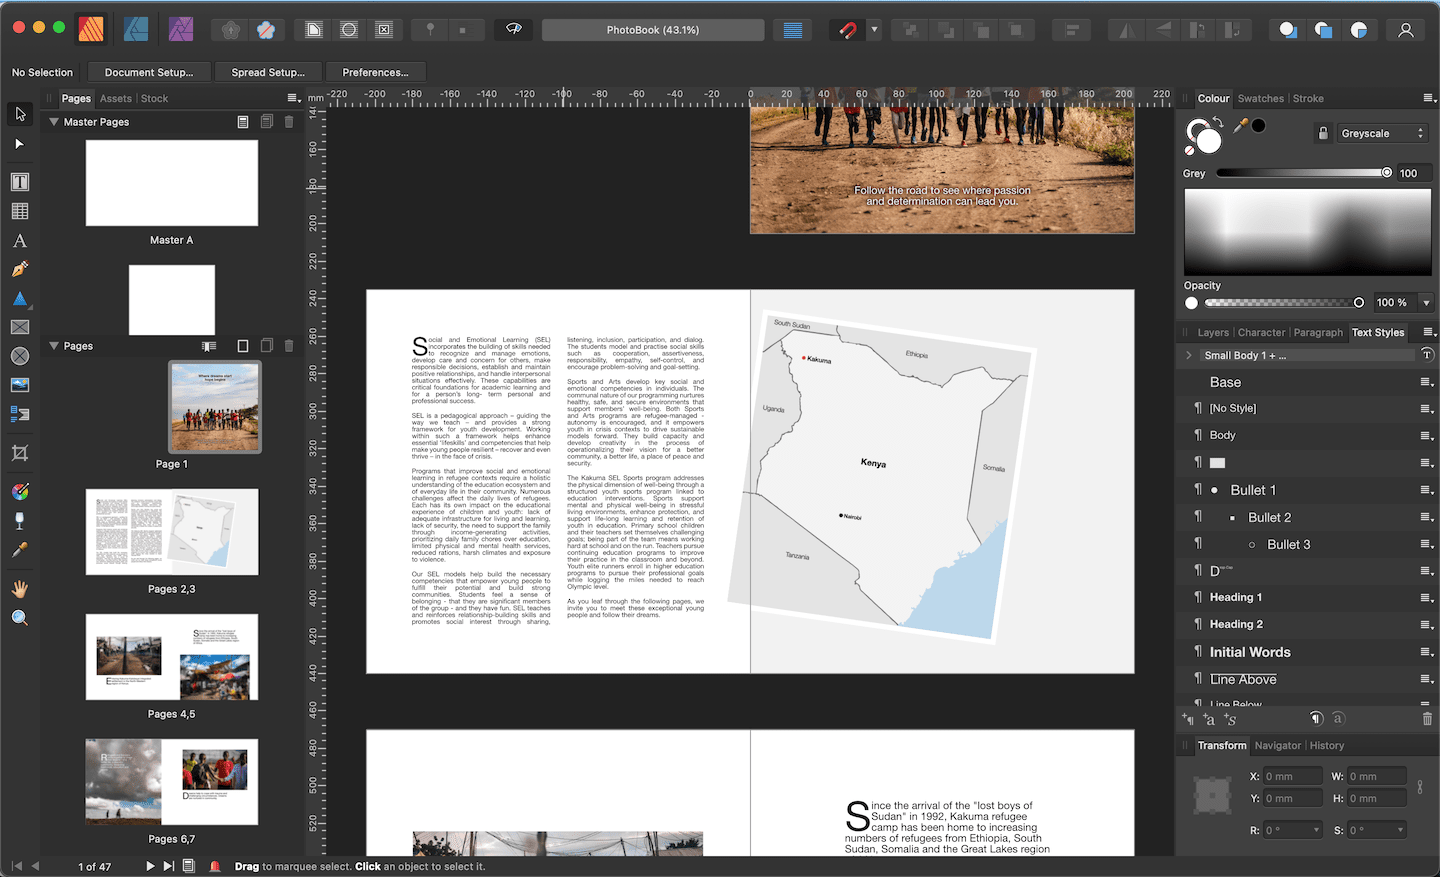
Task: Switch to the Swatches tab
Action: [x=1260, y=98]
